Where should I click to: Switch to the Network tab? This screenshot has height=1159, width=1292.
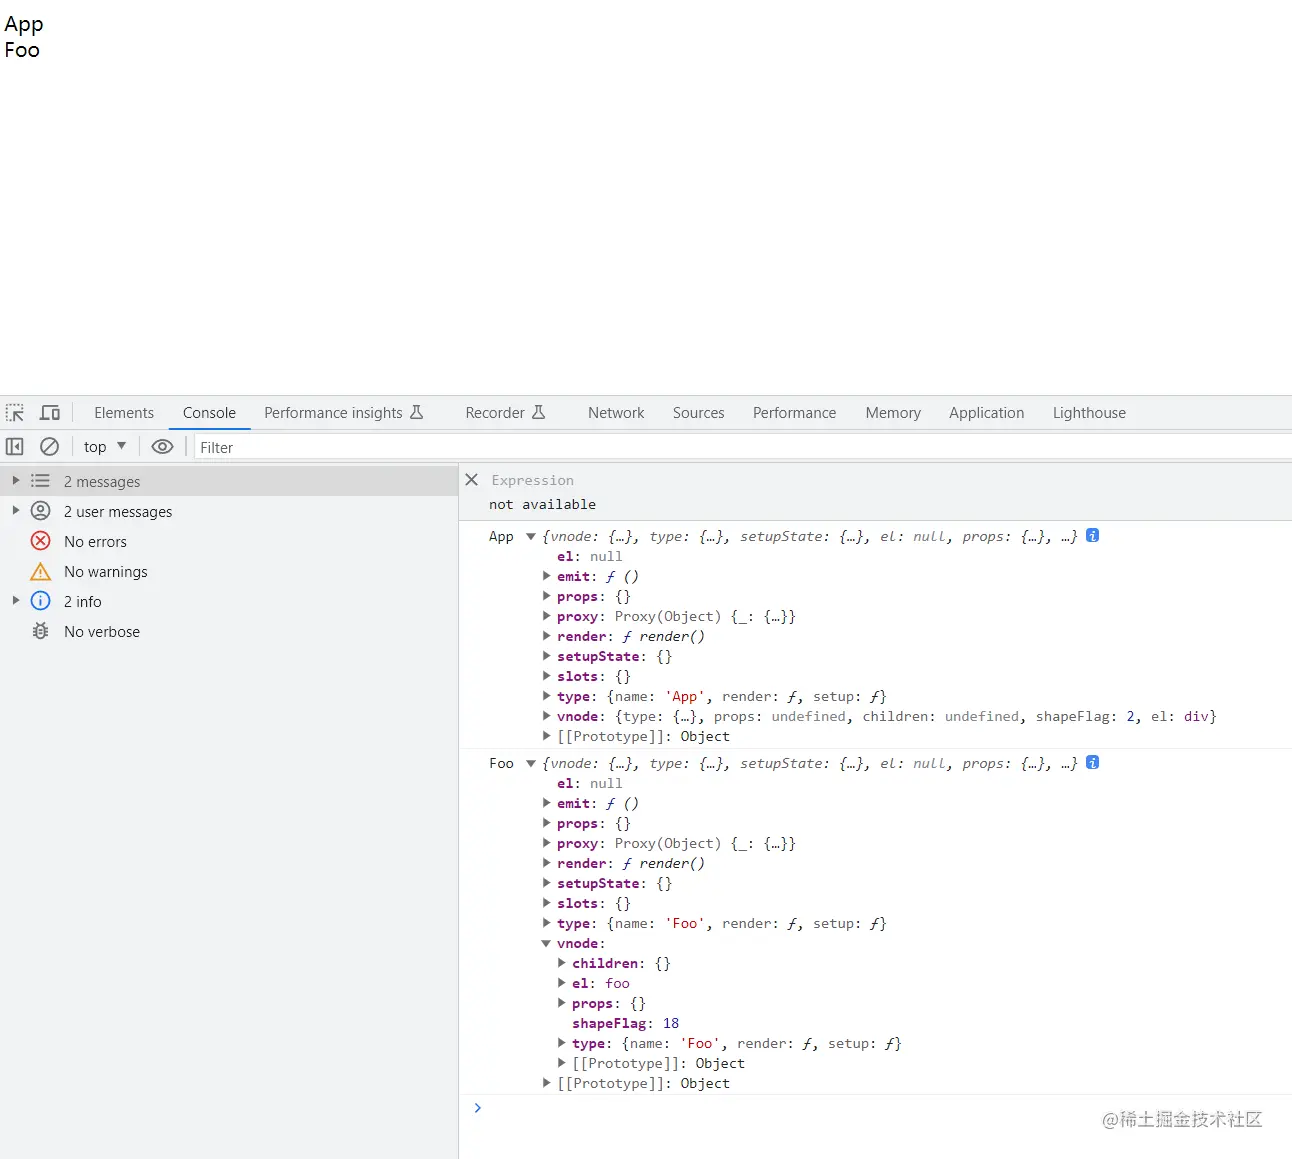tap(616, 413)
